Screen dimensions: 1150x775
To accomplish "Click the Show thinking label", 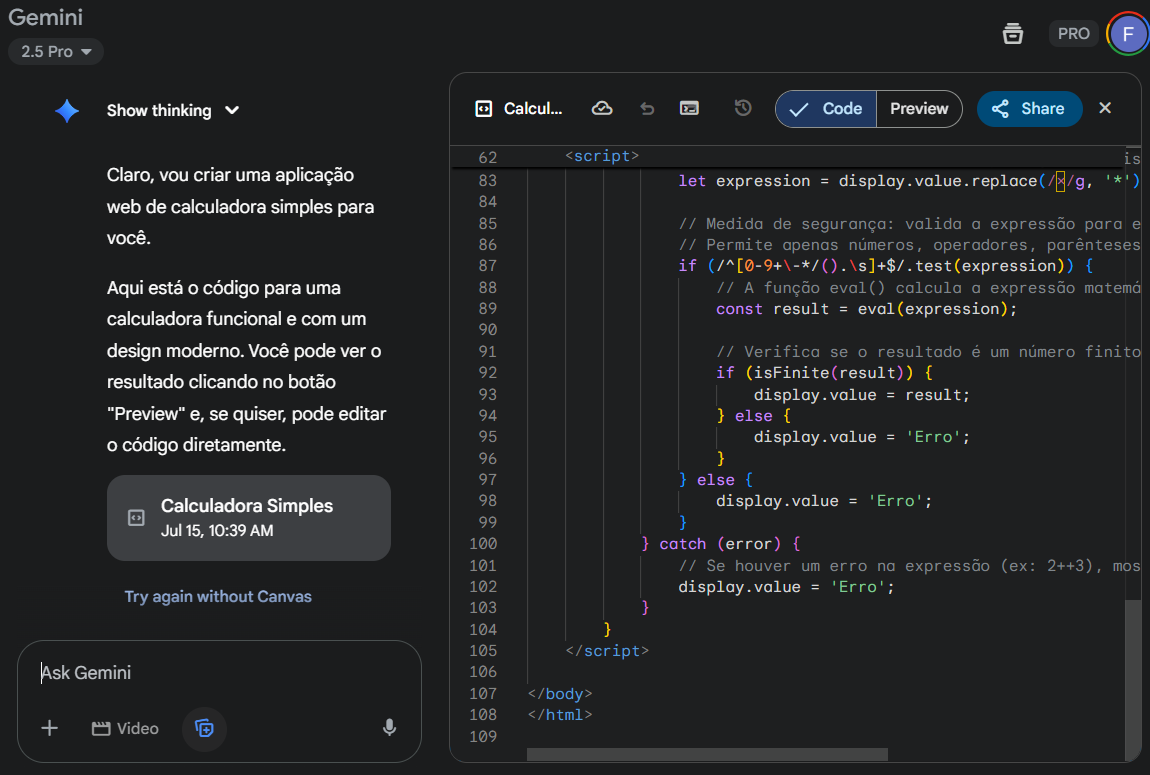I will pos(158,111).
